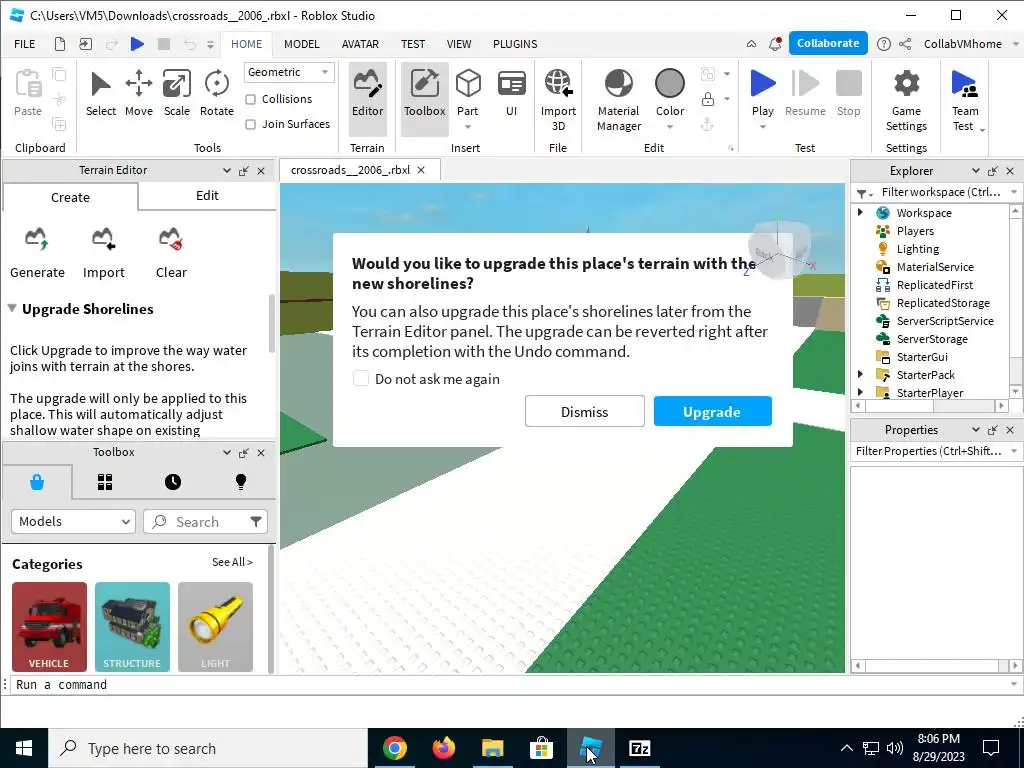
Task: Click the Collaborate button
Action: point(827,43)
